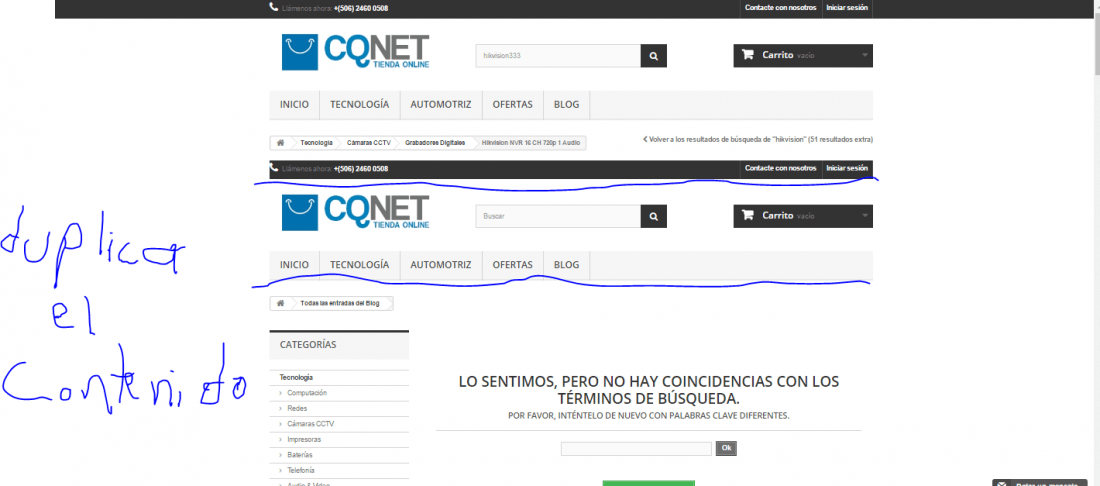Screen dimensions: 1100x486
Task: Click Iniciar sesión in top bar
Action: [x=847, y=8]
